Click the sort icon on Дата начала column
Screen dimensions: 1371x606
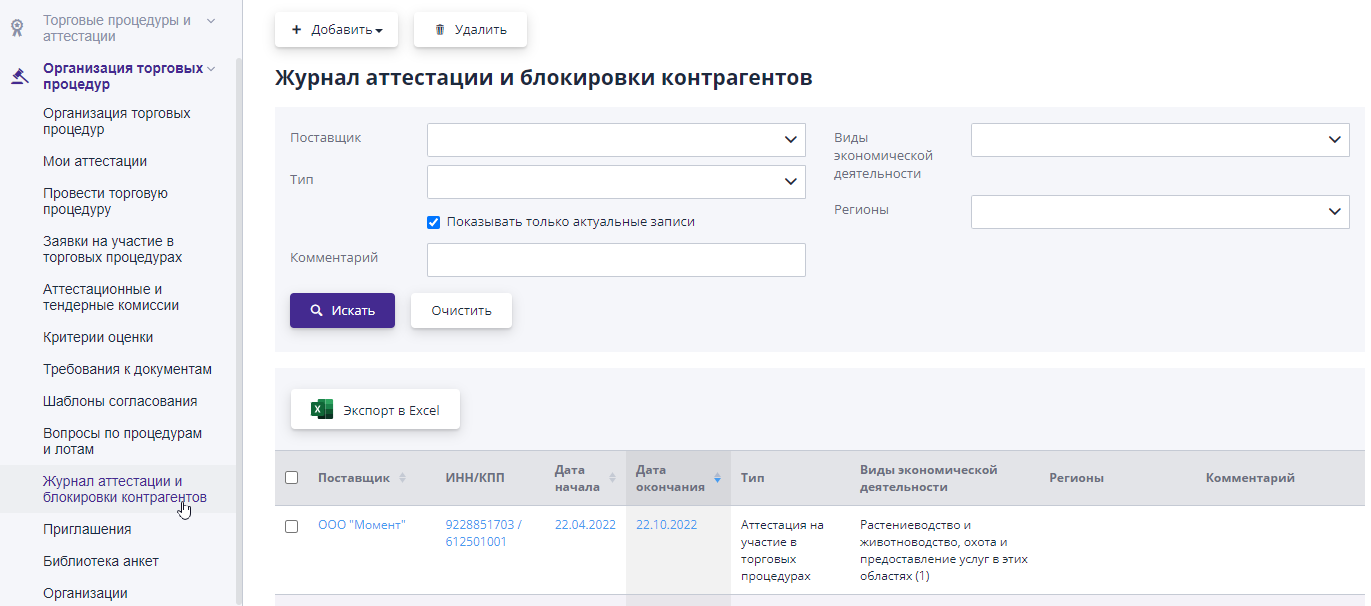[613, 478]
